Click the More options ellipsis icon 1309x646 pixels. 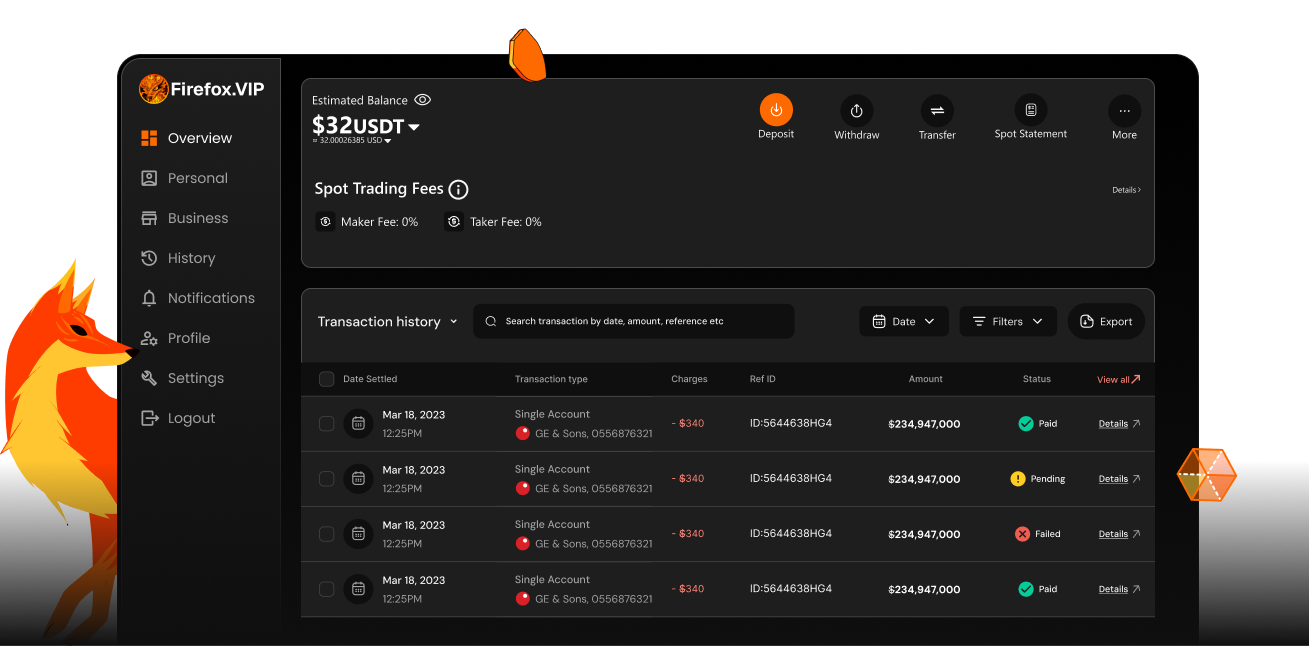coord(1124,111)
